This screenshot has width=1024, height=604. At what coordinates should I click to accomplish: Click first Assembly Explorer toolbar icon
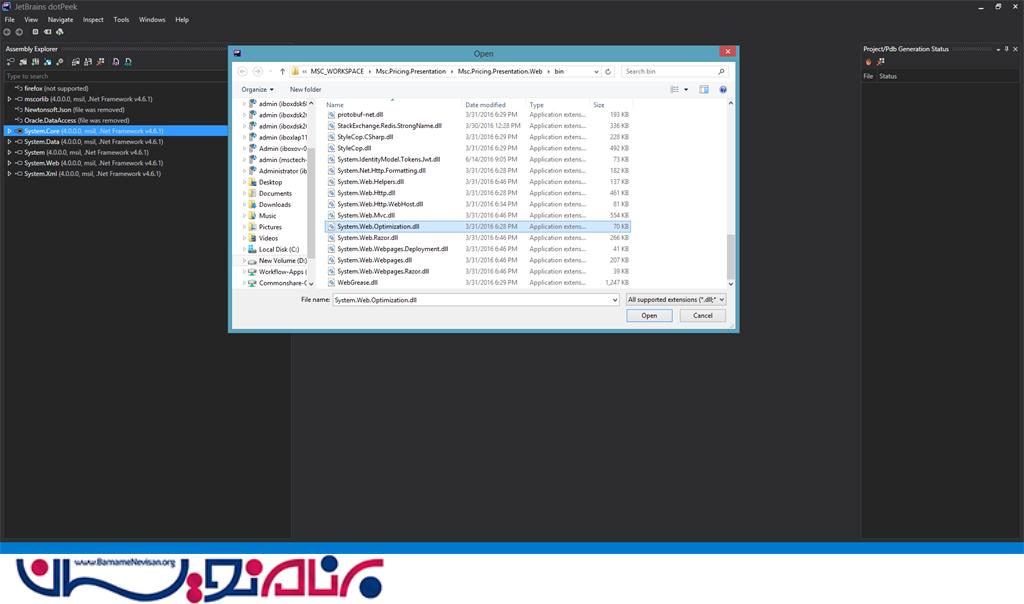(10, 62)
